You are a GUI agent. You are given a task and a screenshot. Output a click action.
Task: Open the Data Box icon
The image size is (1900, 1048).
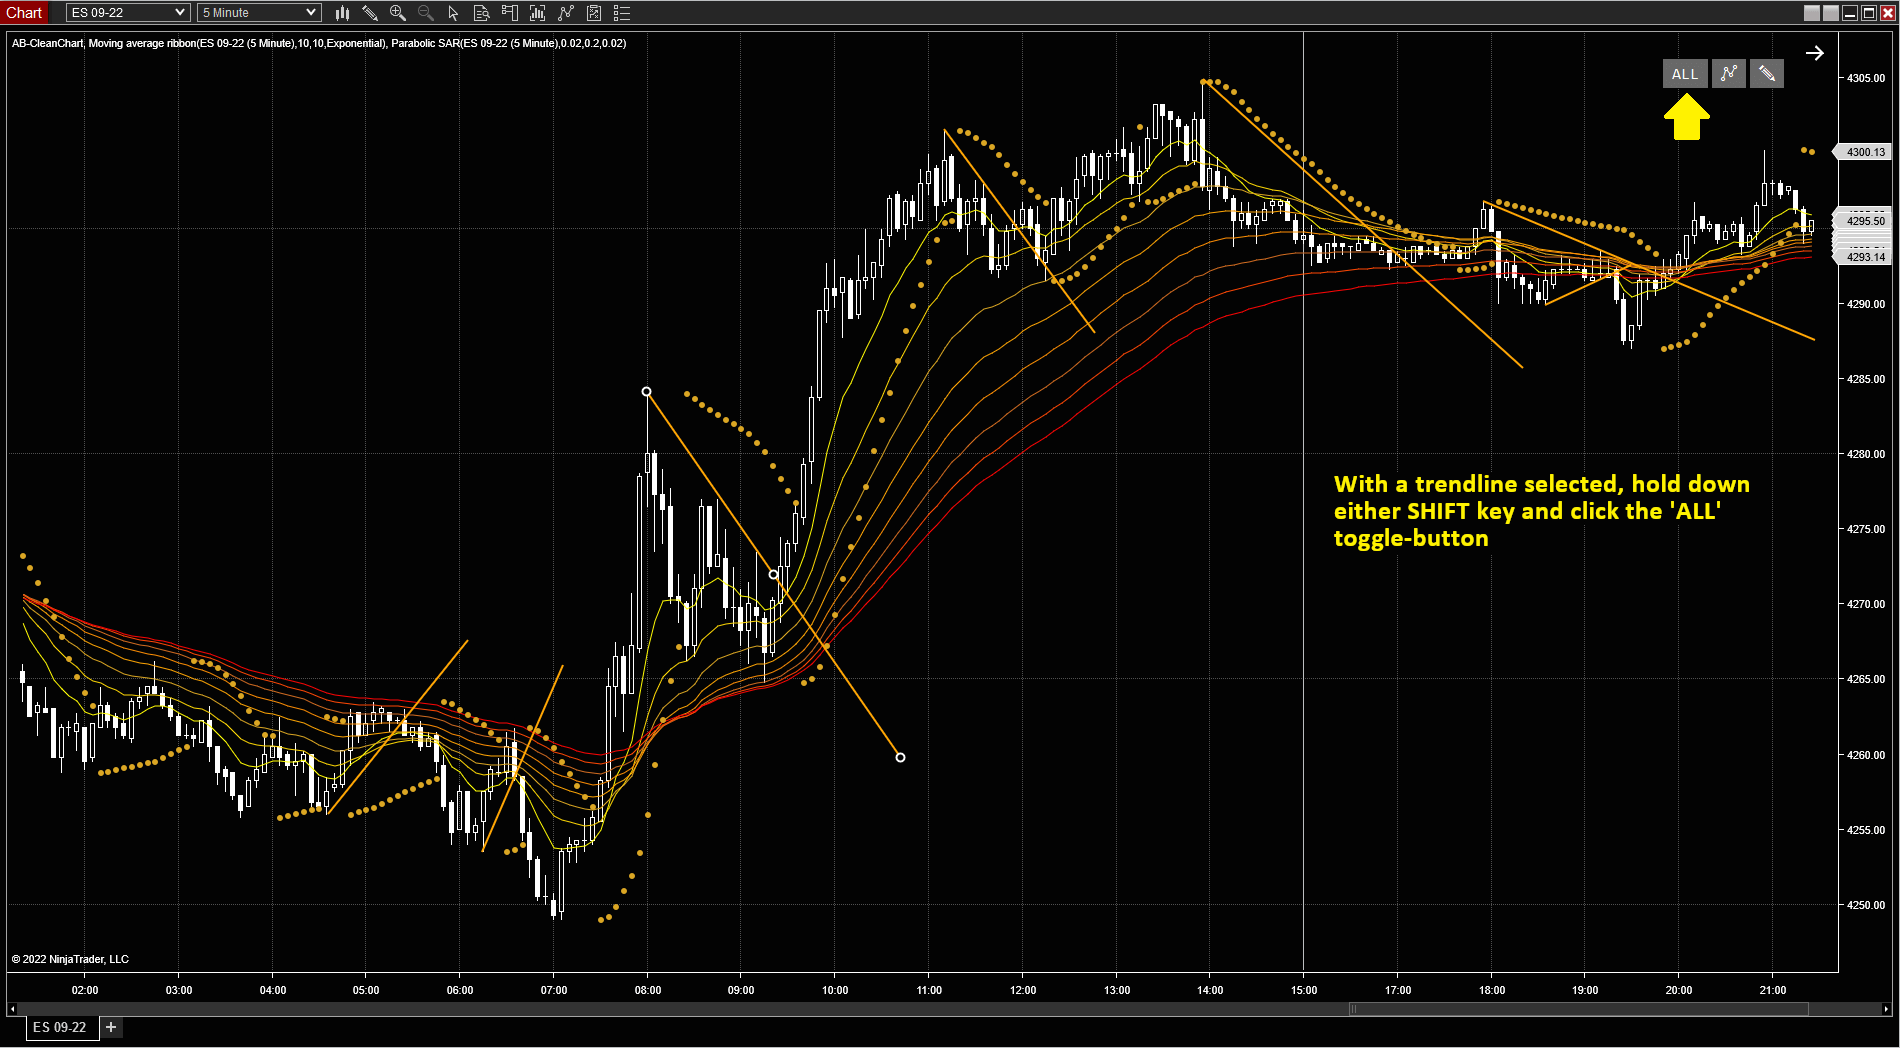coord(481,13)
